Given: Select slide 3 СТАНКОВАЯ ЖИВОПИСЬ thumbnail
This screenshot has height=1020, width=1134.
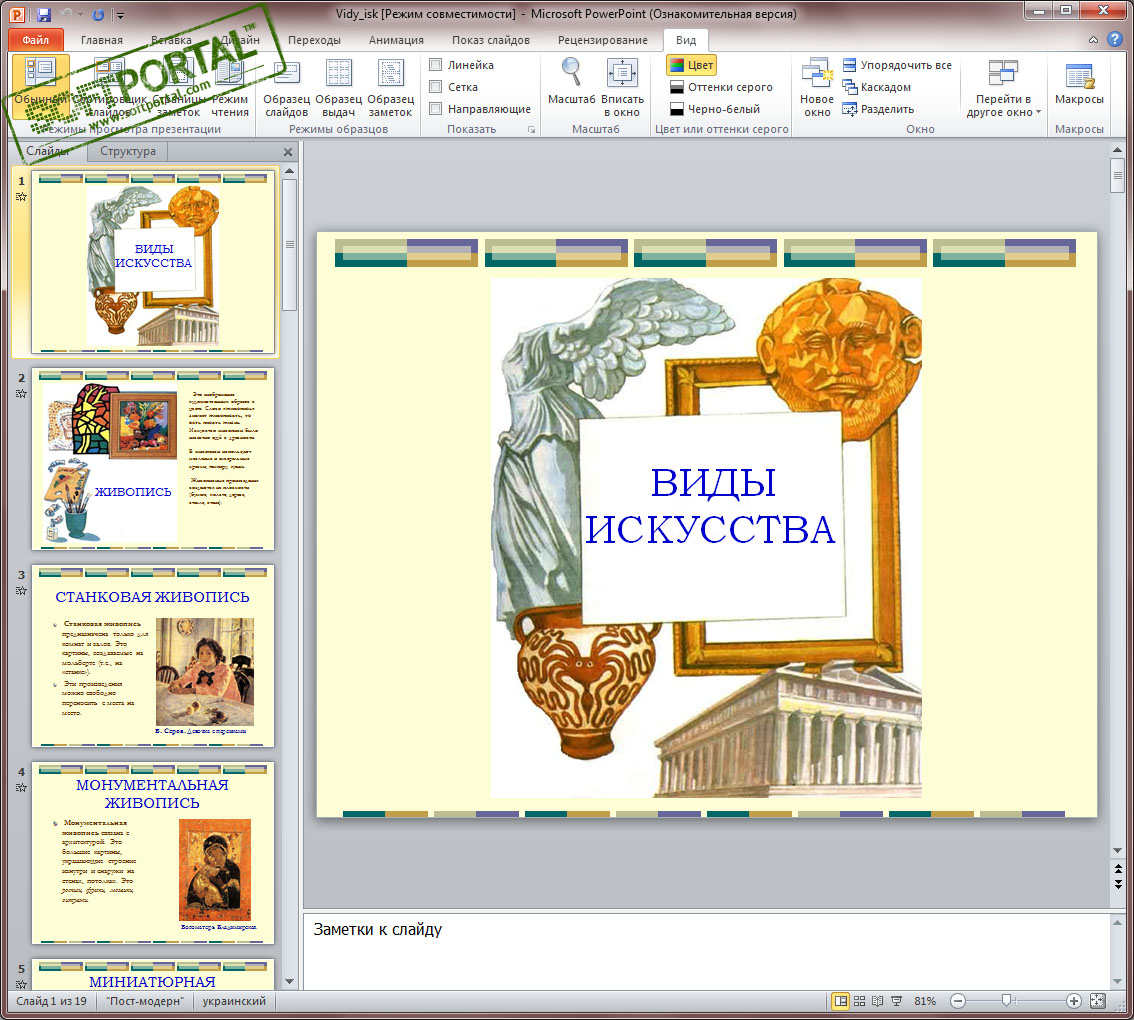Looking at the screenshot, I should (153, 655).
